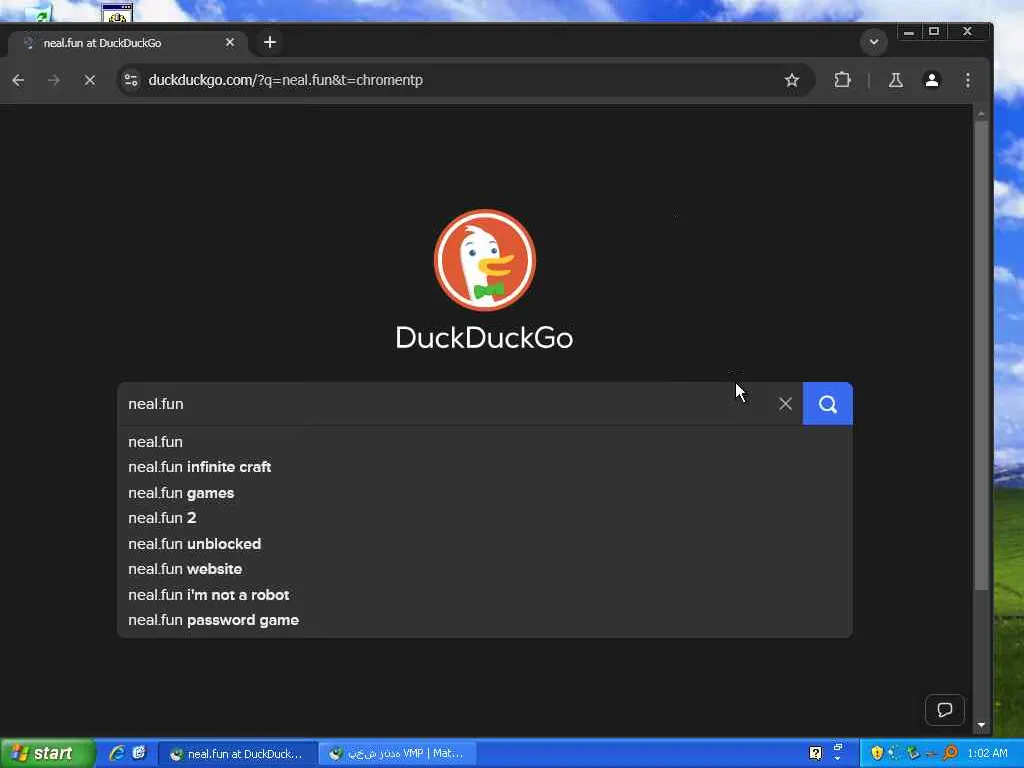Viewport: 1024px width, 768px height.
Task: Open Chrome three-dot menu
Action: pos(968,80)
